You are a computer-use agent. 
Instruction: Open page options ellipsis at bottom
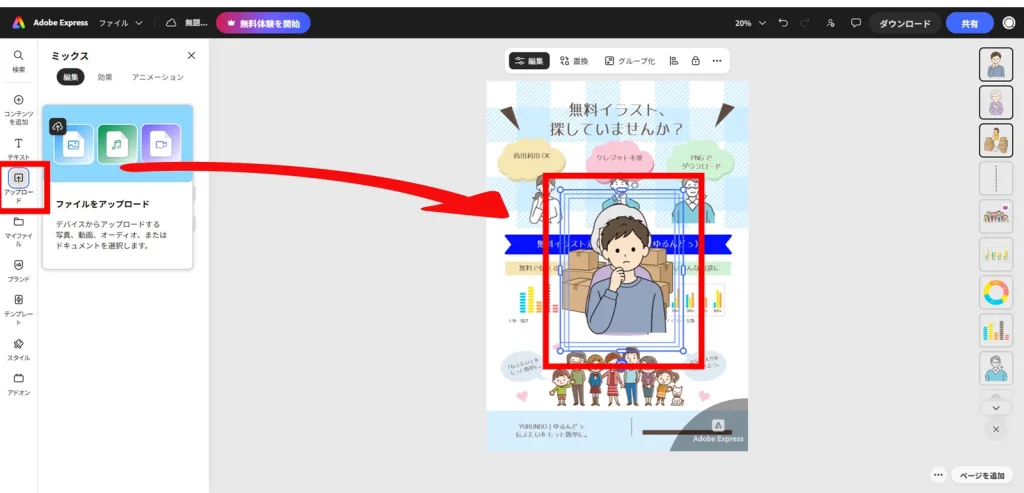pos(938,475)
